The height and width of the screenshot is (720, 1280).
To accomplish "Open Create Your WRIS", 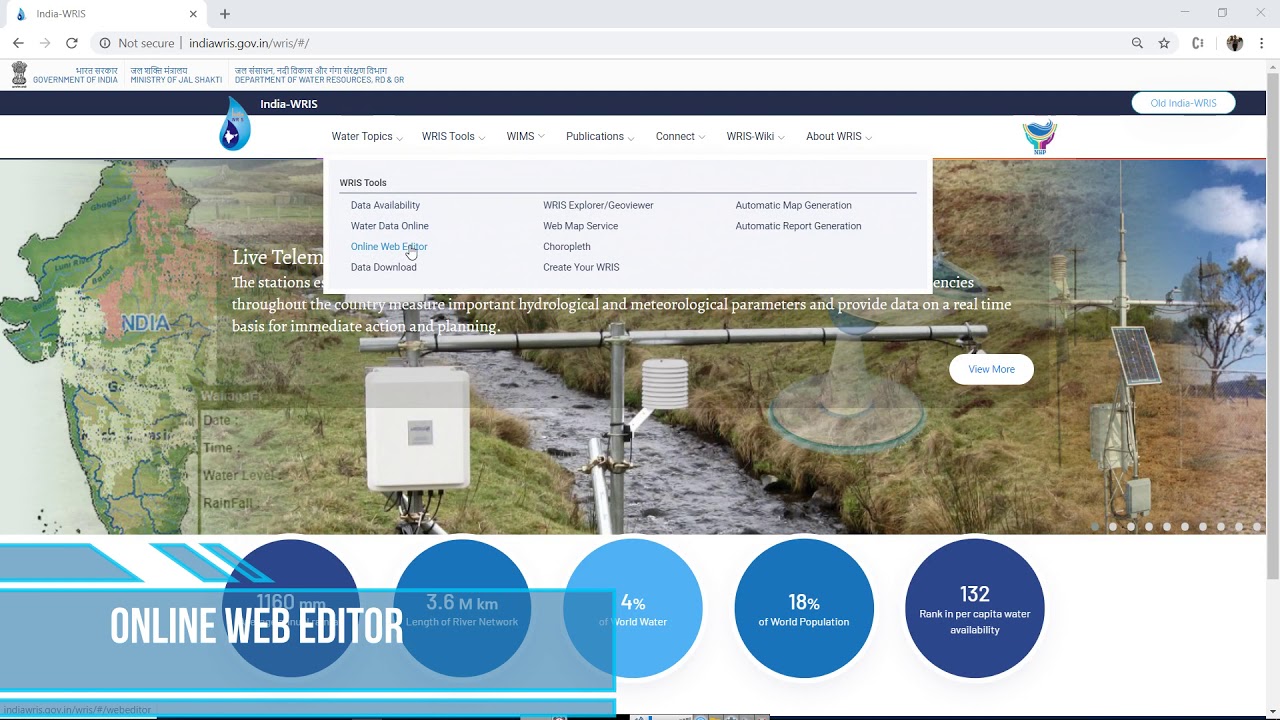I will click(x=581, y=268).
